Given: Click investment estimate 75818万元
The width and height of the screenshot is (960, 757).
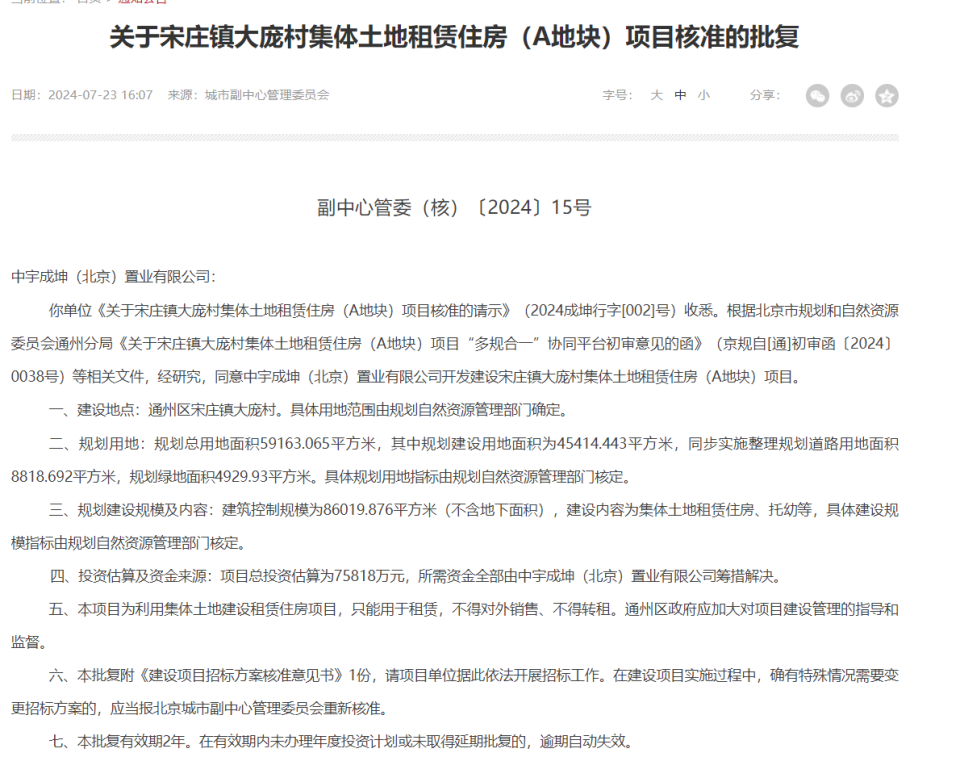Looking at the screenshot, I should pos(370,576).
